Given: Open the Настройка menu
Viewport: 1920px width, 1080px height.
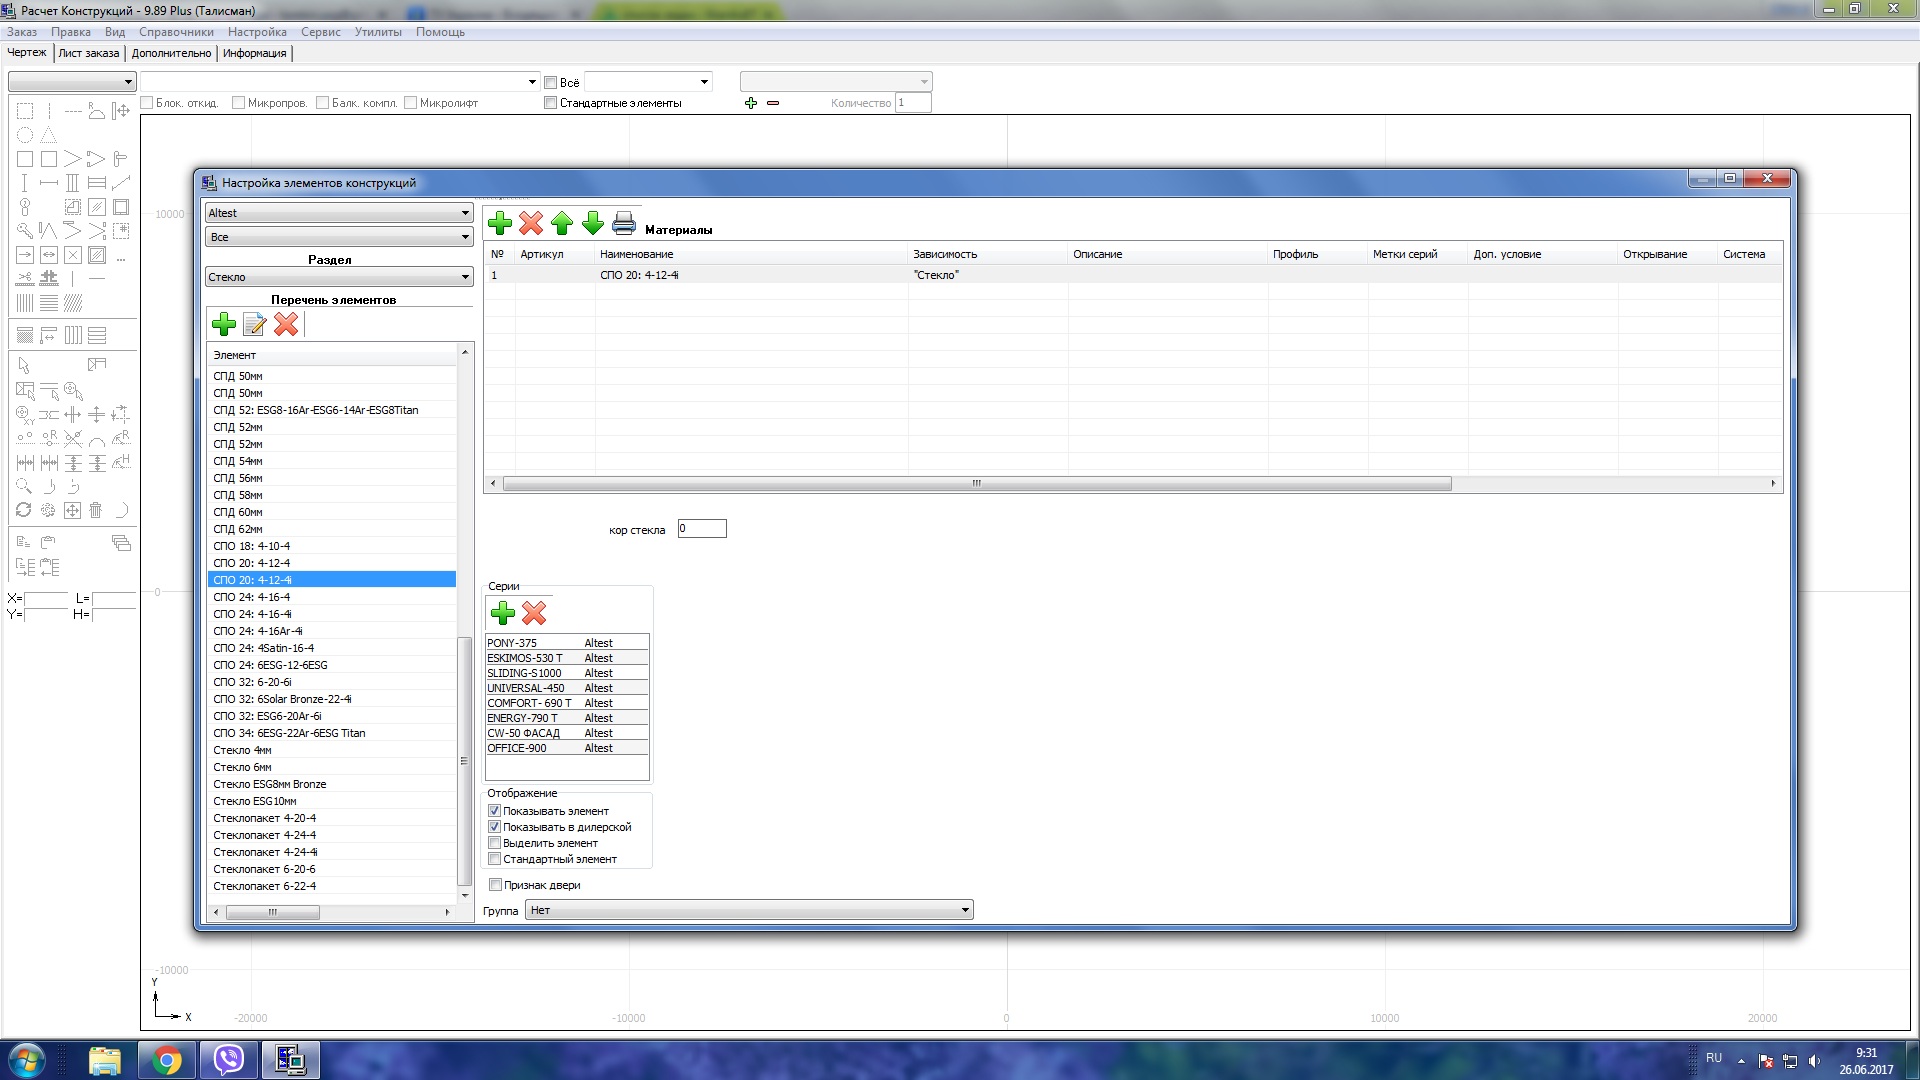Looking at the screenshot, I should 257,32.
